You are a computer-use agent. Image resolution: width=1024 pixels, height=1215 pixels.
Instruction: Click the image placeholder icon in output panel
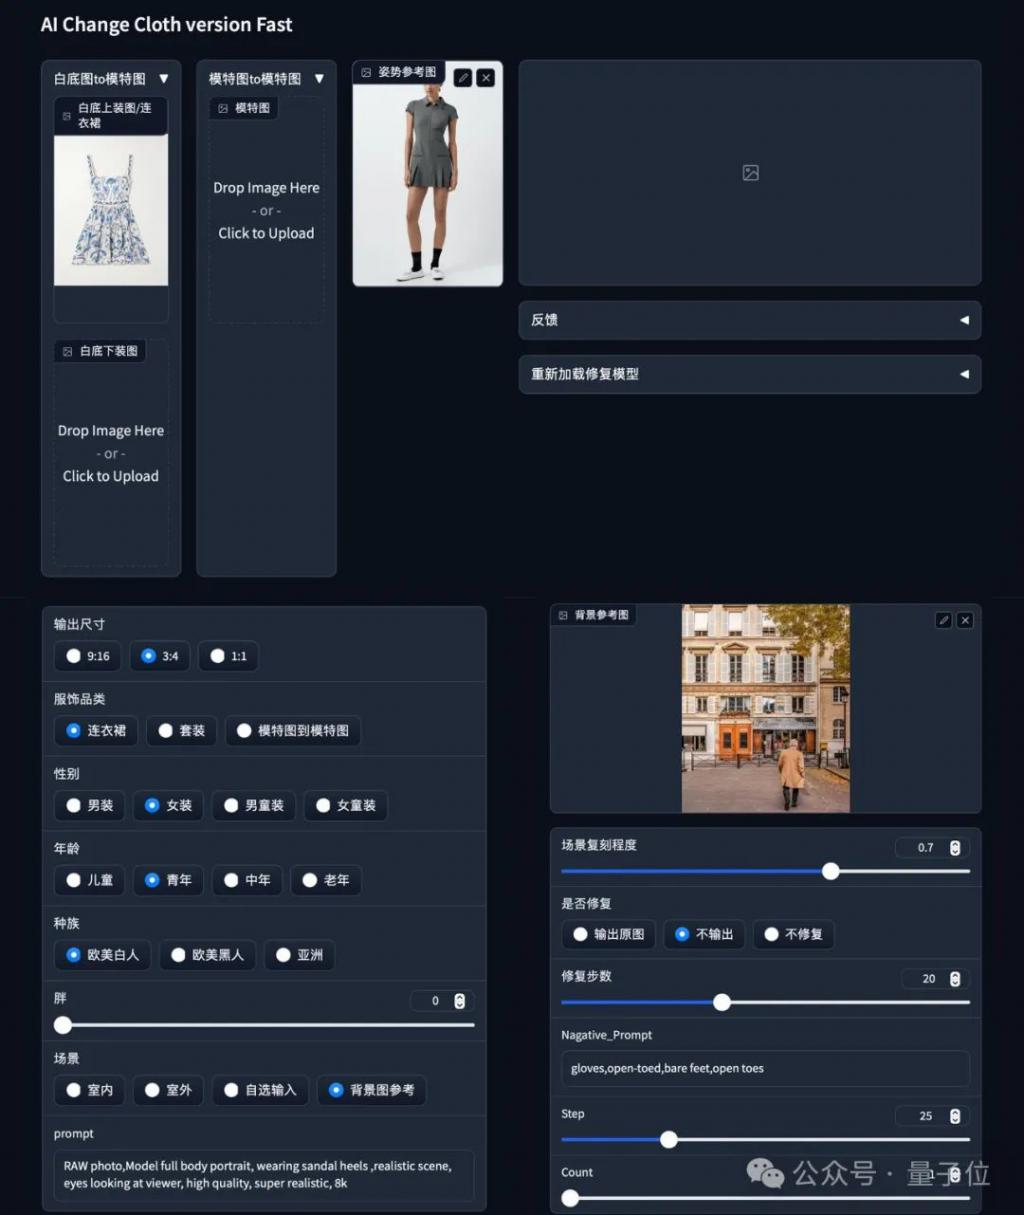(750, 173)
